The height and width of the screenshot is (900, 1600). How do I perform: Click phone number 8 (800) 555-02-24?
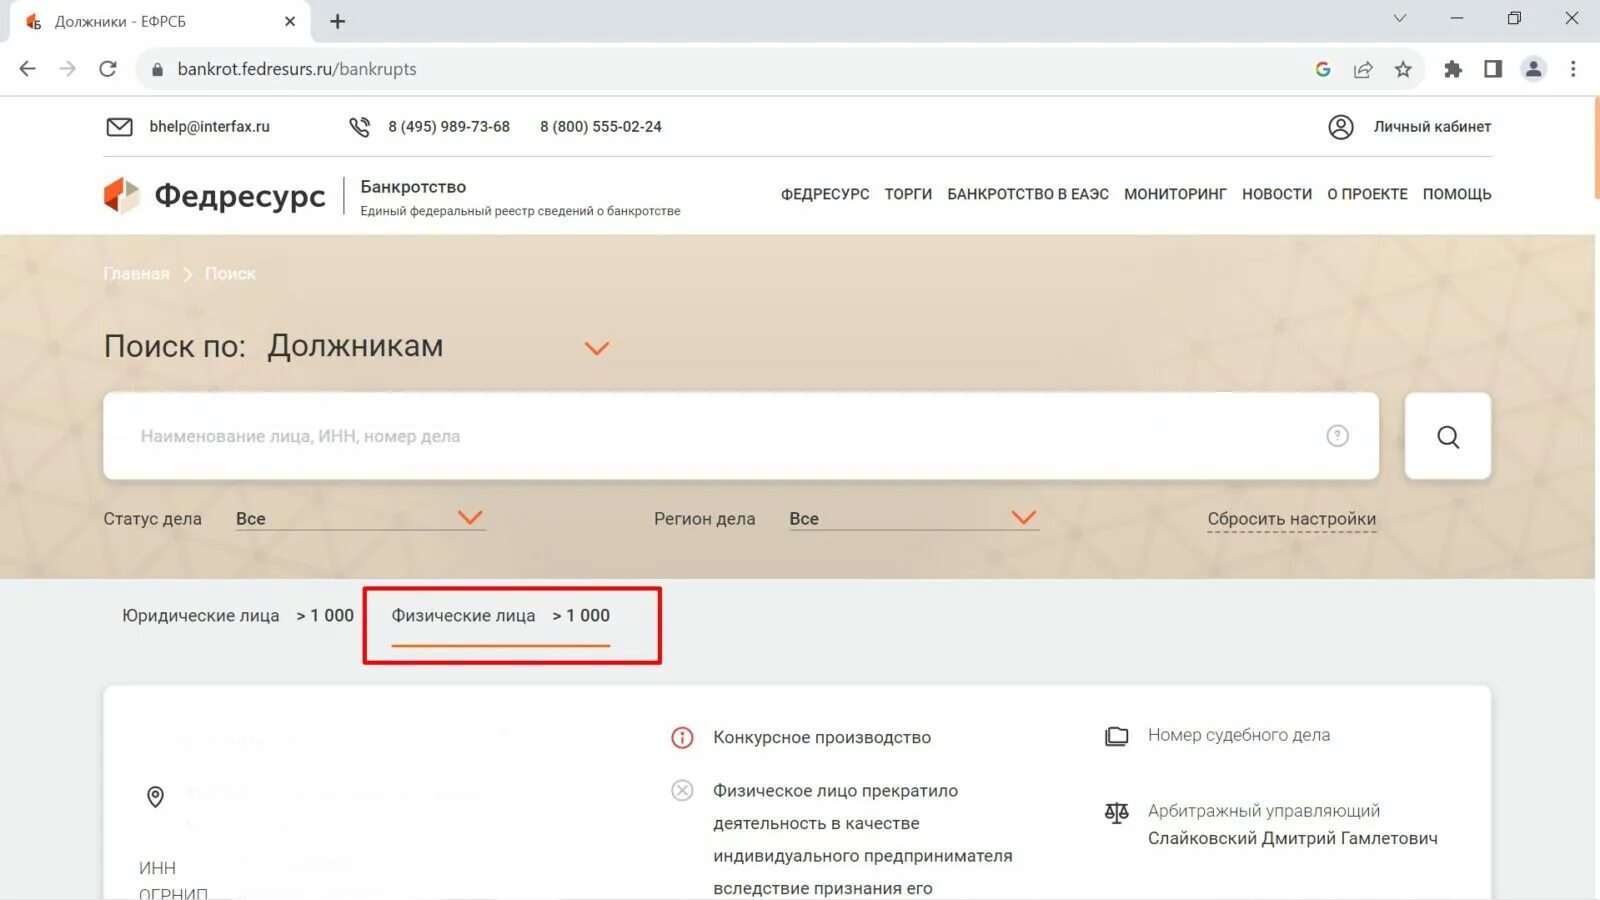[x=601, y=127]
